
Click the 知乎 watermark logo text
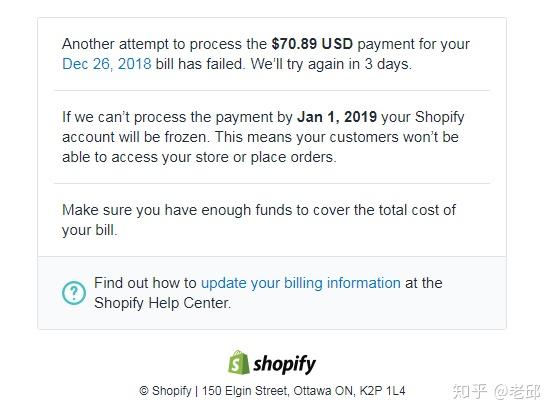(470, 391)
